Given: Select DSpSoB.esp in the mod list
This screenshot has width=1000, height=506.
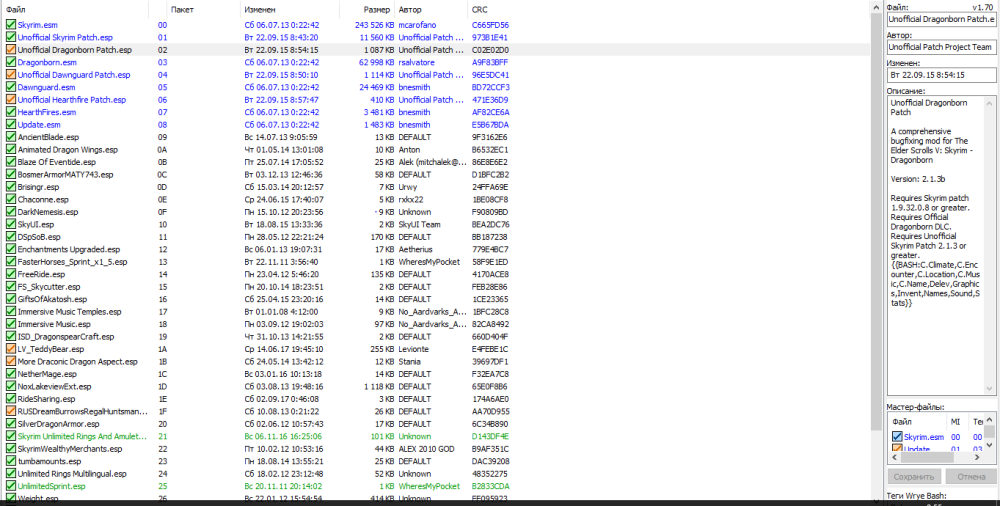Looking at the screenshot, I should 39,237.
